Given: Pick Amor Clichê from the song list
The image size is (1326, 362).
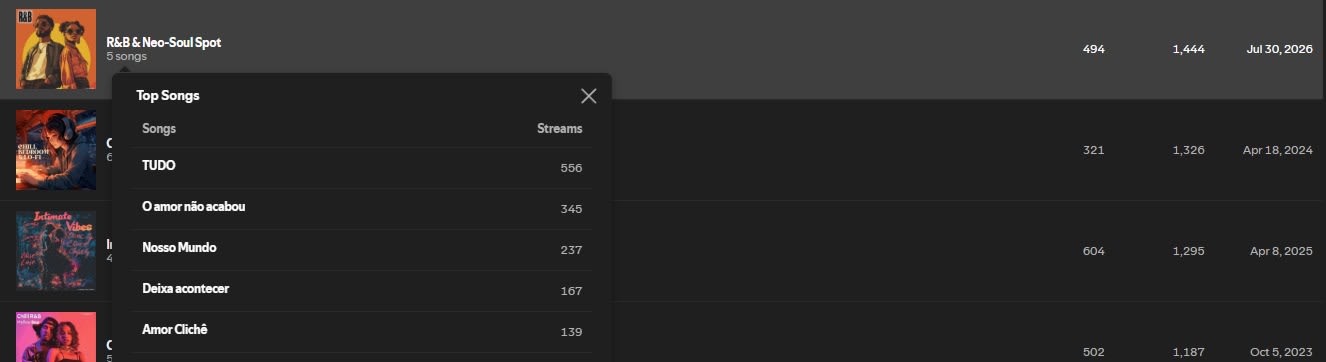Looking at the screenshot, I should point(362,331).
